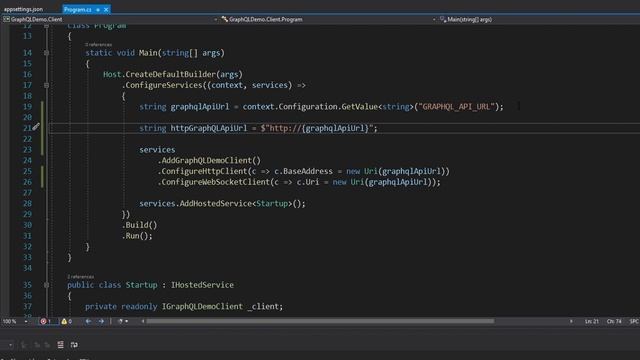This screenshot has width=640, height=360.
Task: Open references codelens above Startup class
Action: [80, 276]
